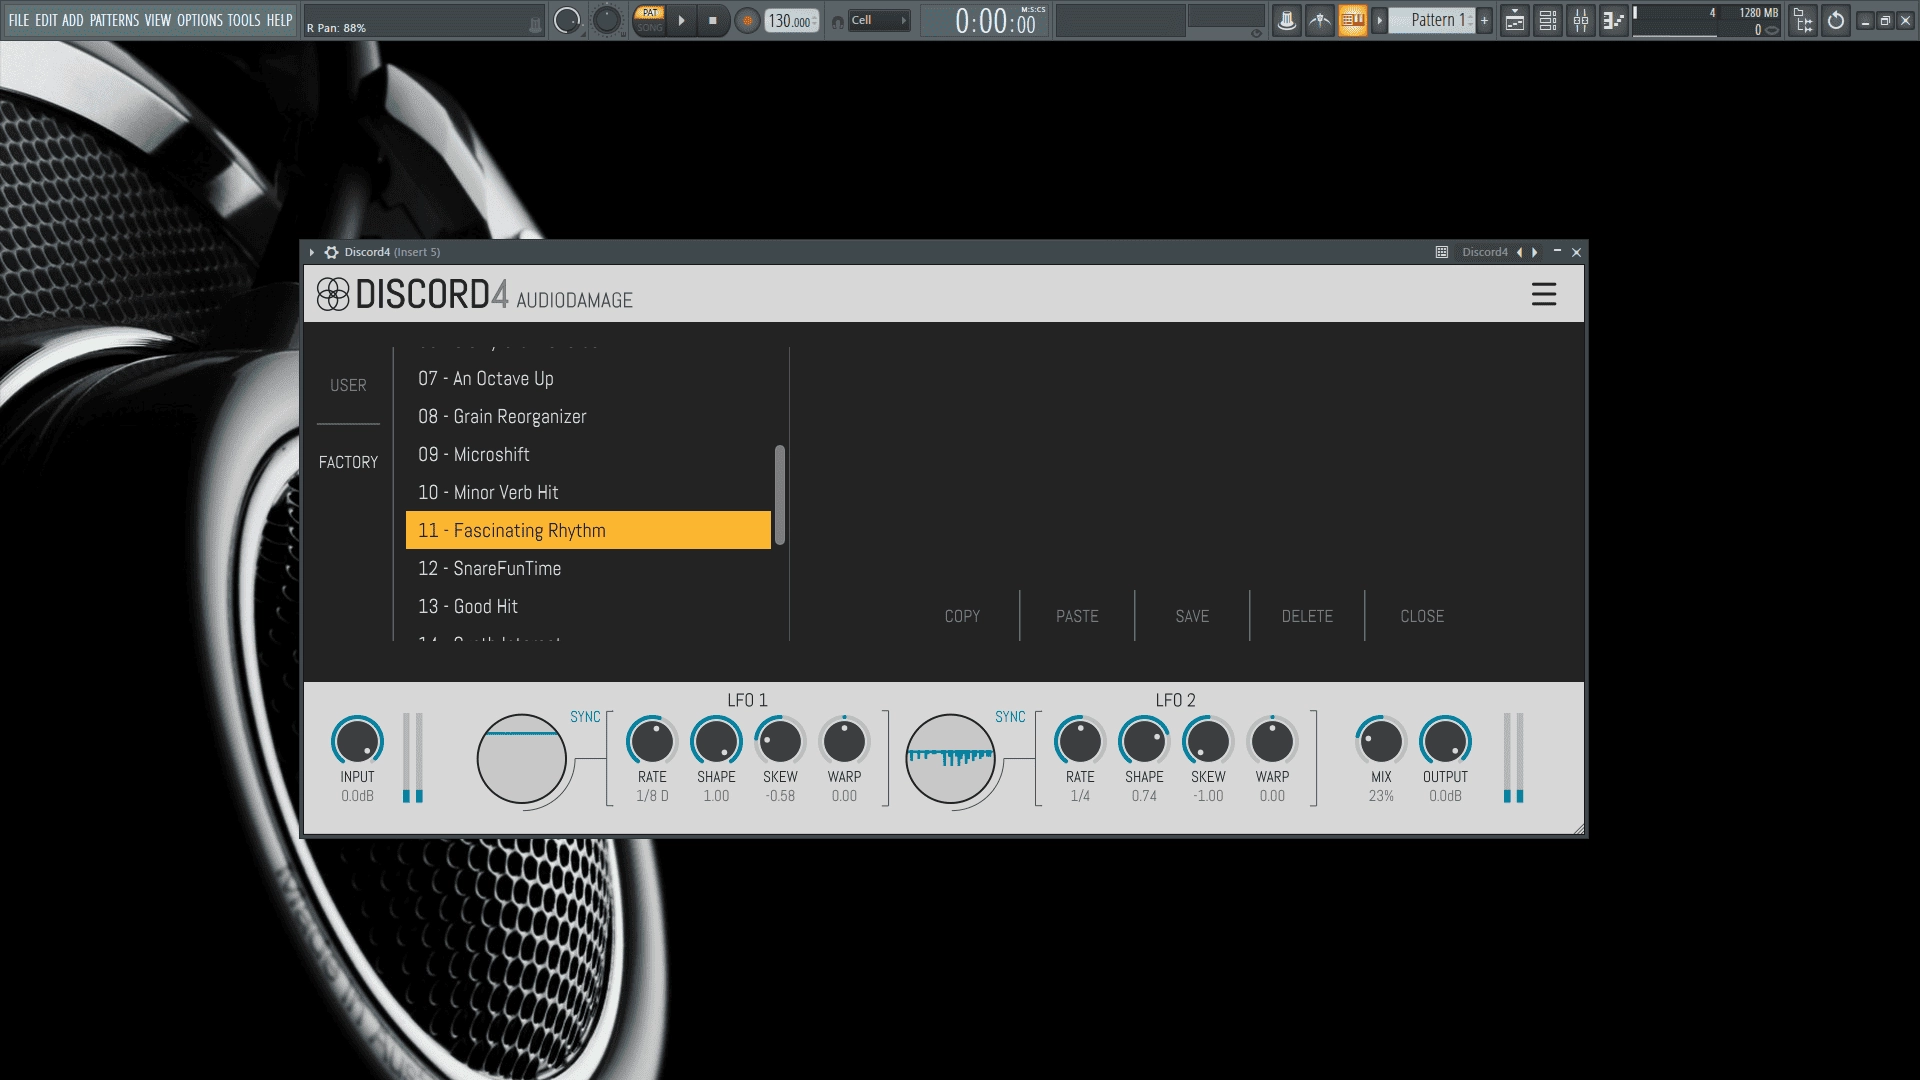Add a new pattern with the plus button
This screenshot has height=1080, width=1920.
coord(1485,20)
